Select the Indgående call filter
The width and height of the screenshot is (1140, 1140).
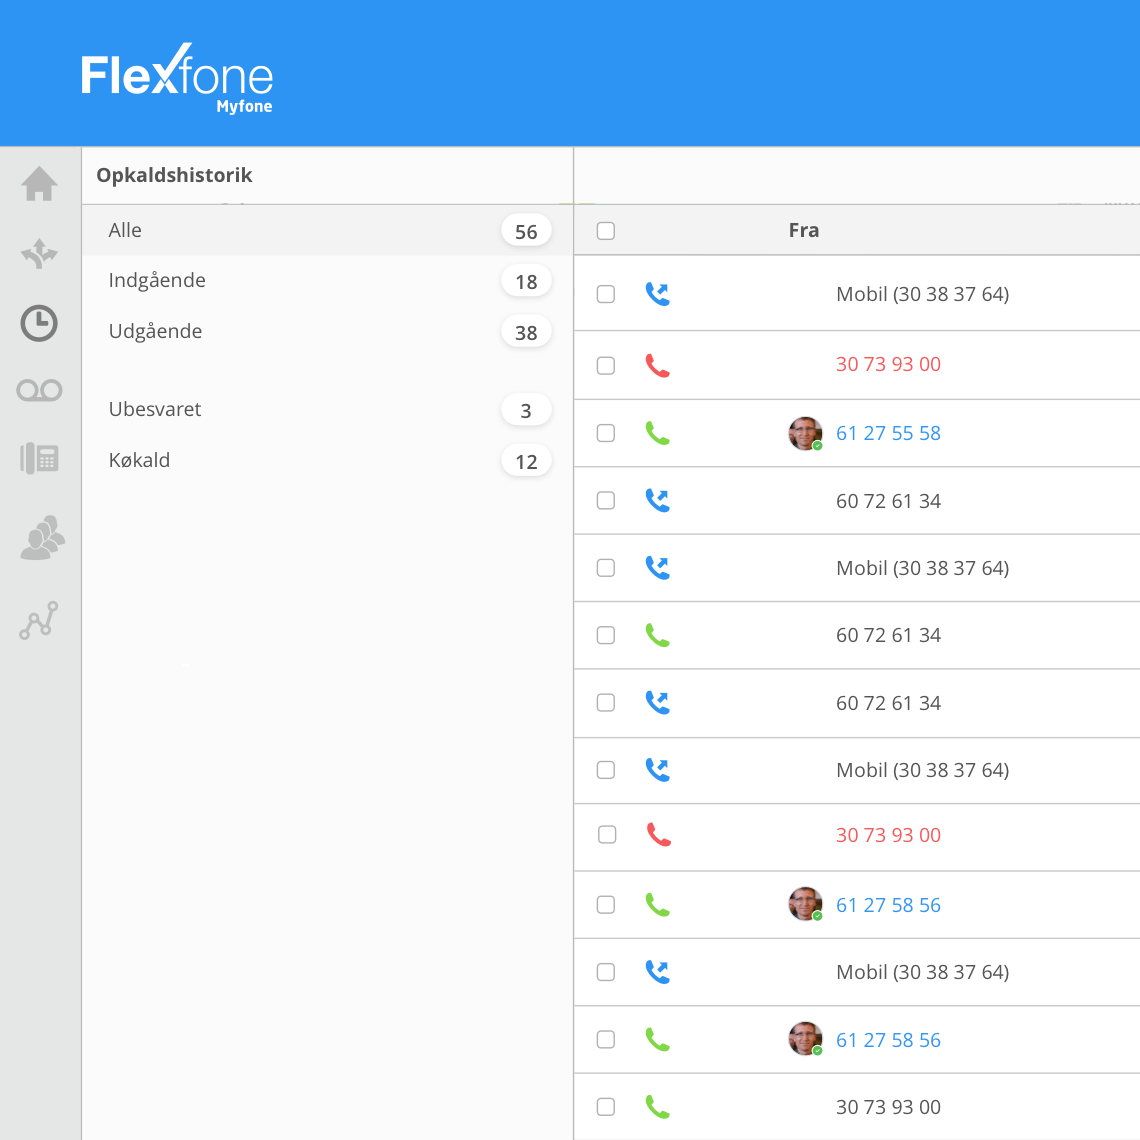pos(327,281)
